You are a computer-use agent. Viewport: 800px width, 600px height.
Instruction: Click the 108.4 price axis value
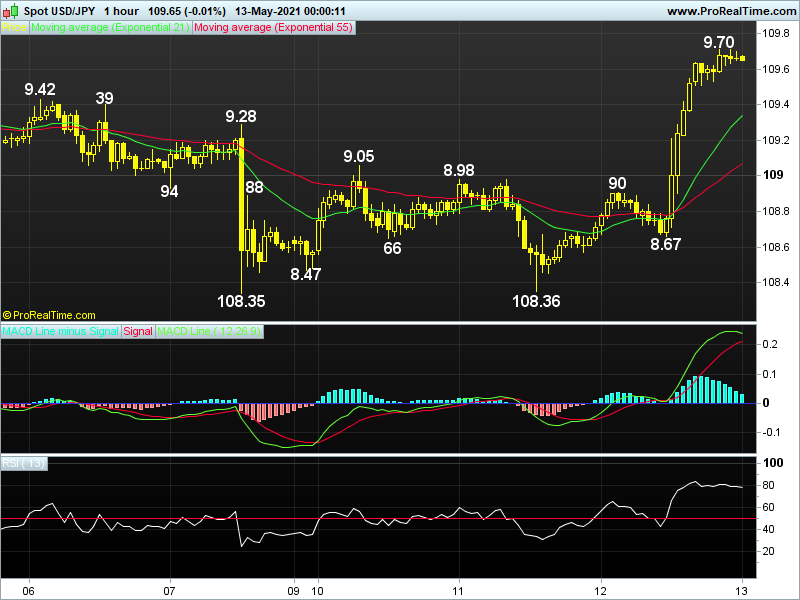pos(776,282)
